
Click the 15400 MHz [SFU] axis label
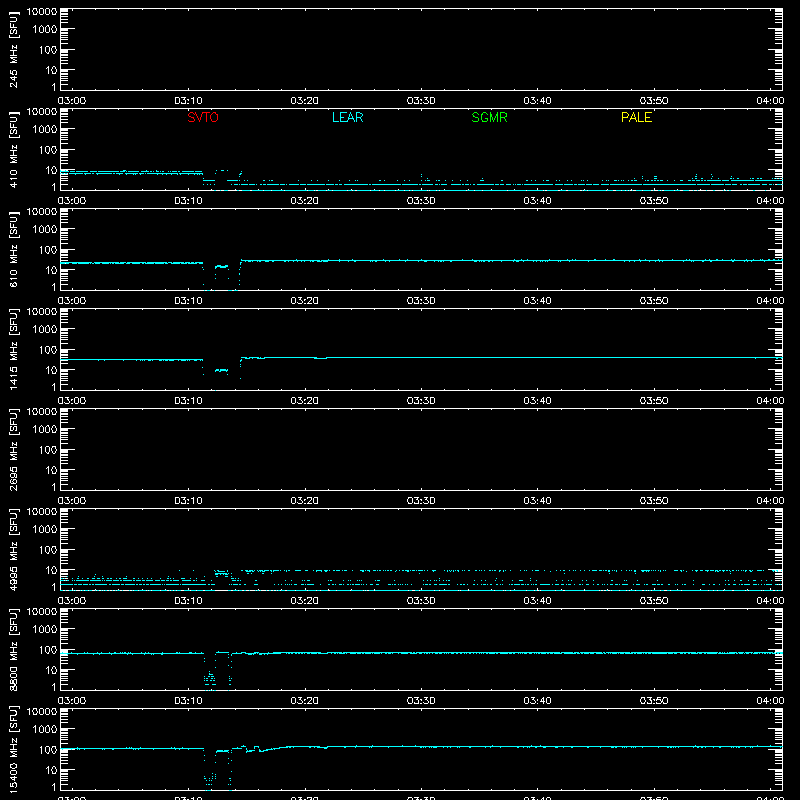coord(13,750)
